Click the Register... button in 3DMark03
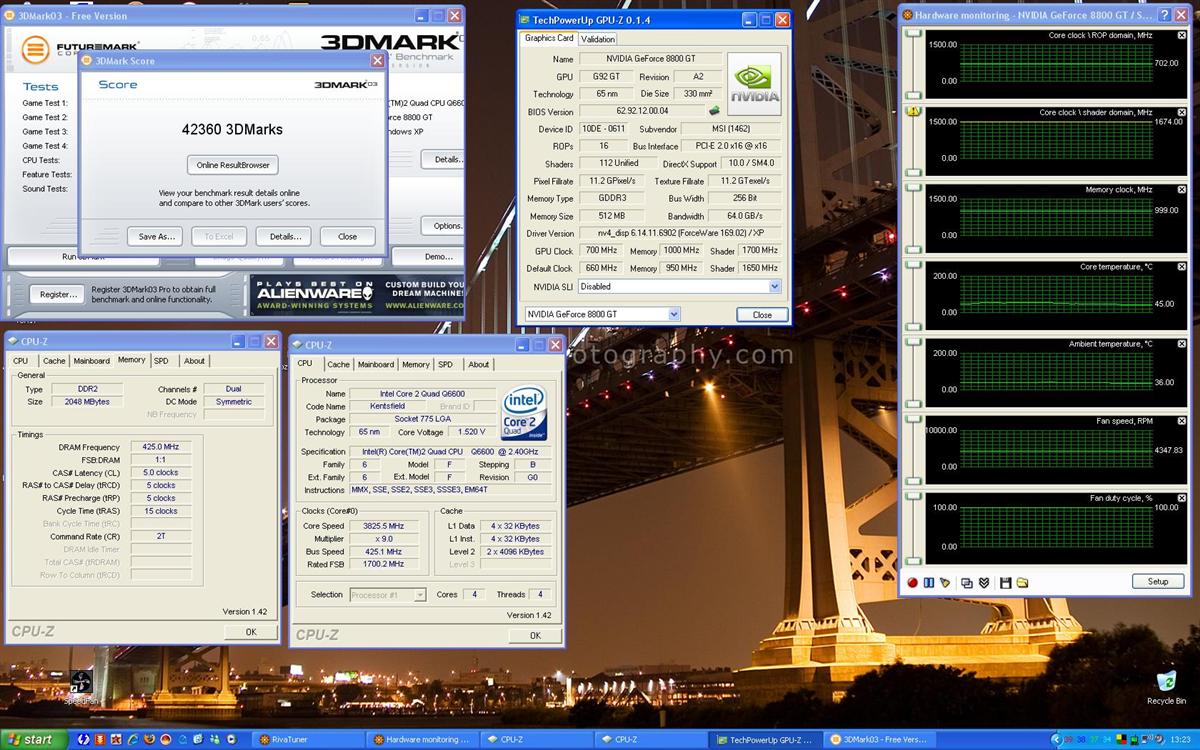Screen dimensions: 1200x750 coord(58,295)
